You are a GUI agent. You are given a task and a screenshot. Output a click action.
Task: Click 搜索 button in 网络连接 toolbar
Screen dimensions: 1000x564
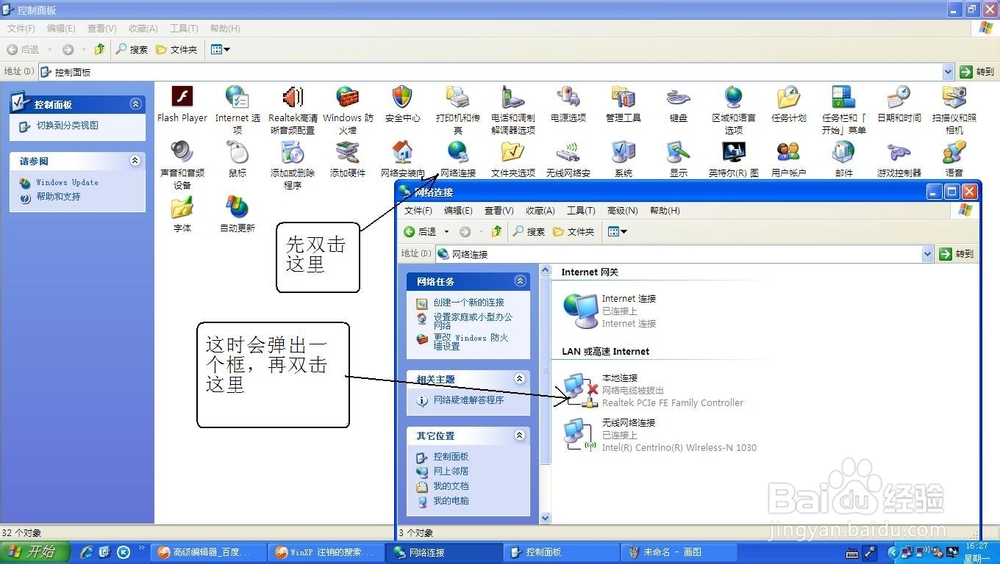tap(529, 232)
